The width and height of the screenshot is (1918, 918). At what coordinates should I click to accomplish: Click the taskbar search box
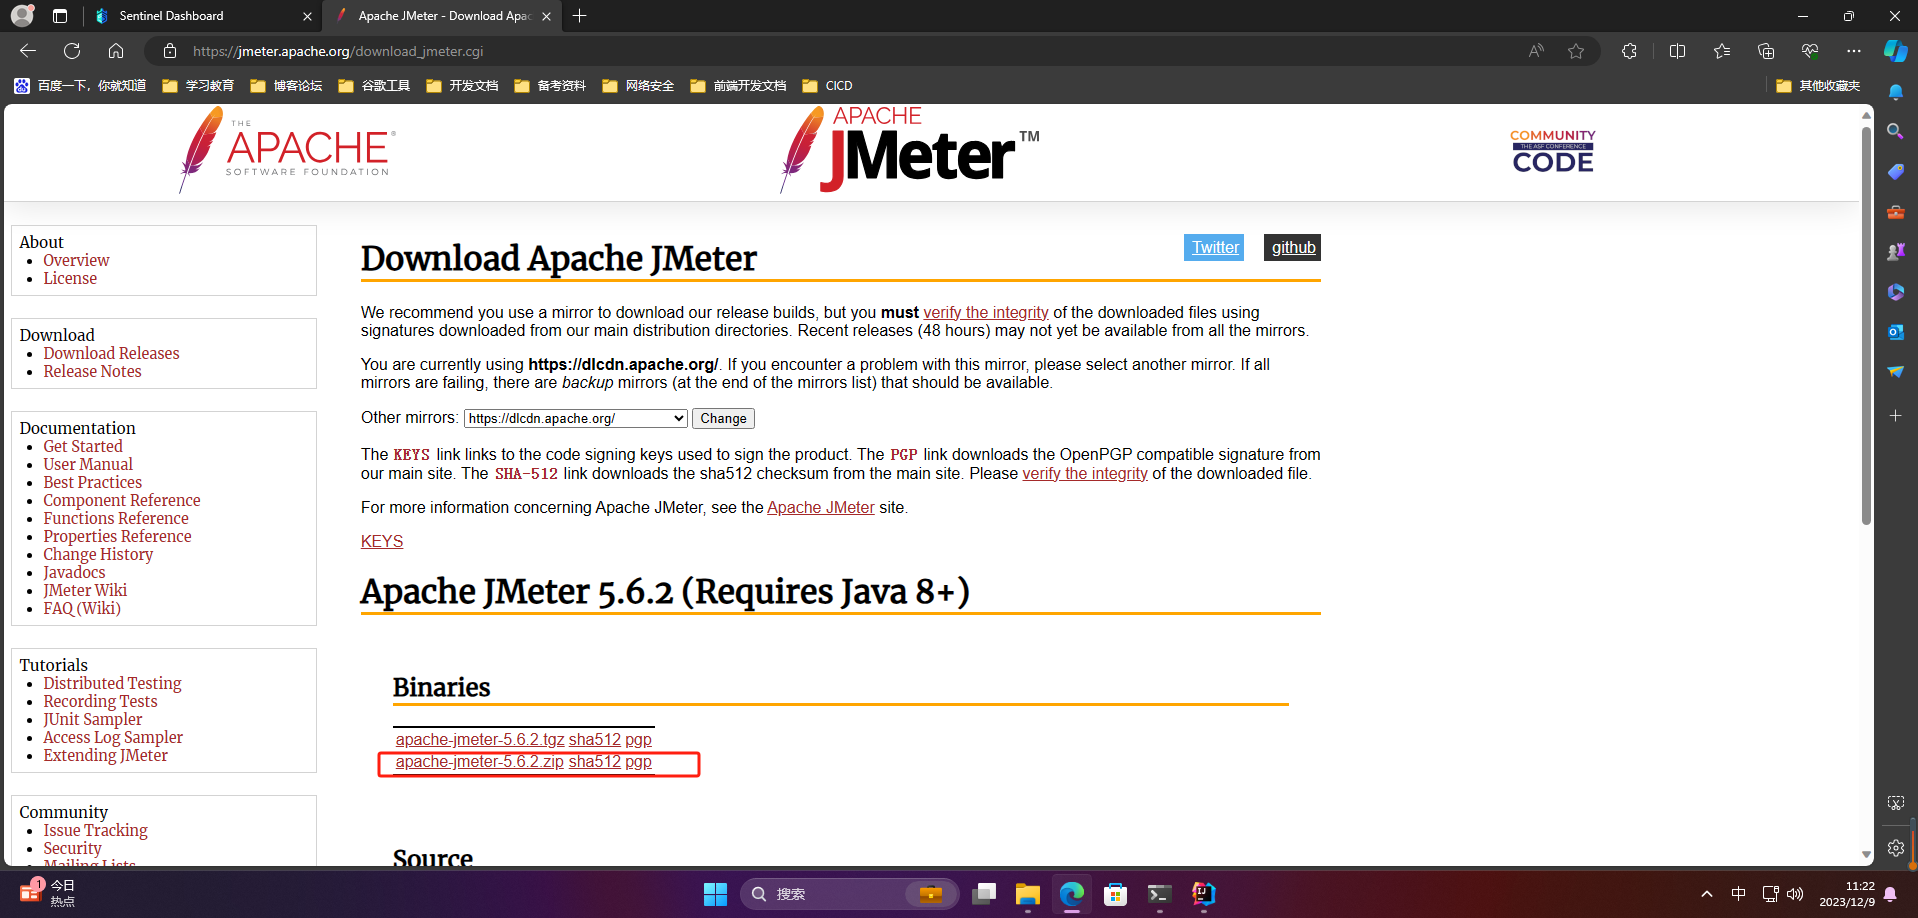point(849,894)
